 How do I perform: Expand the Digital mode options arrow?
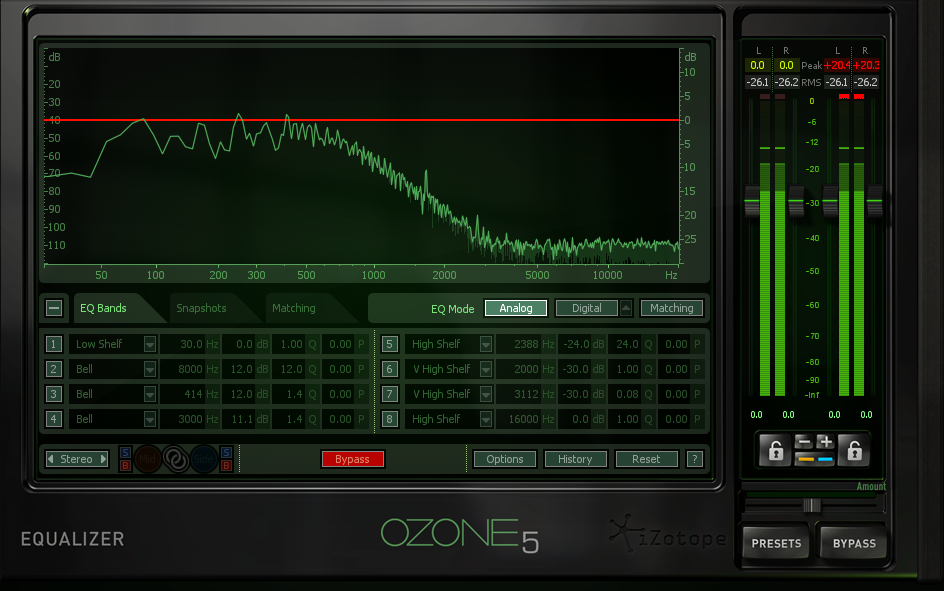626,308
